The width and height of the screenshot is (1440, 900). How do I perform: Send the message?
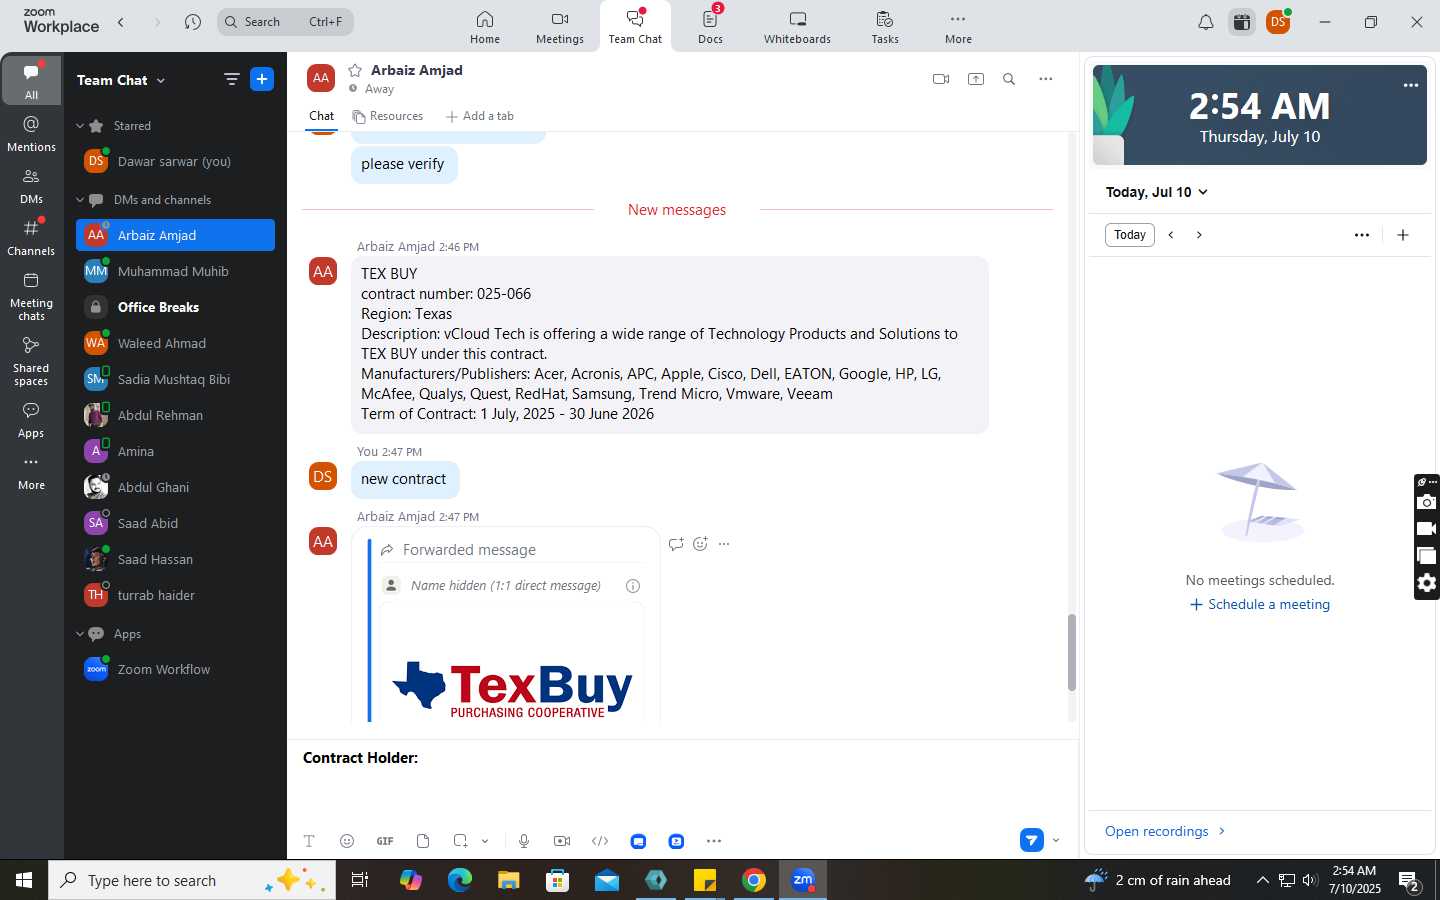[x=1032, y=840]
